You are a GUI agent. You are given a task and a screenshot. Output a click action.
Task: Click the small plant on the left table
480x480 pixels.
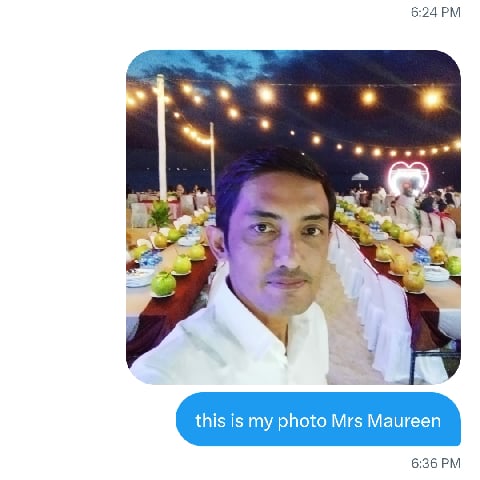160,214
